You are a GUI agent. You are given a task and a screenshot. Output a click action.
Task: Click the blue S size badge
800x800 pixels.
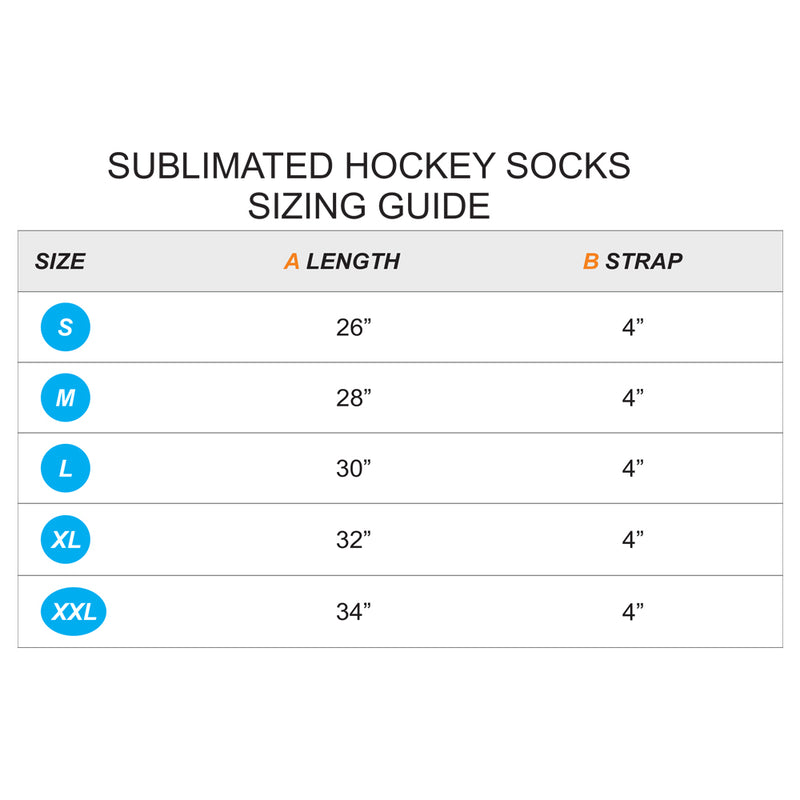coord(65,327)
